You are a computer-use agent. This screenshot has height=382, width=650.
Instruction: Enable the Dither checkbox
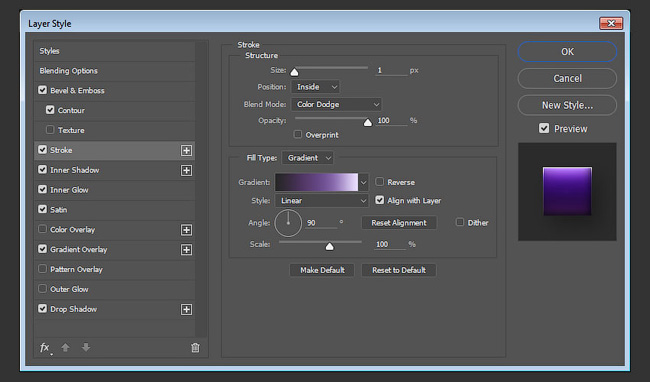460,222
